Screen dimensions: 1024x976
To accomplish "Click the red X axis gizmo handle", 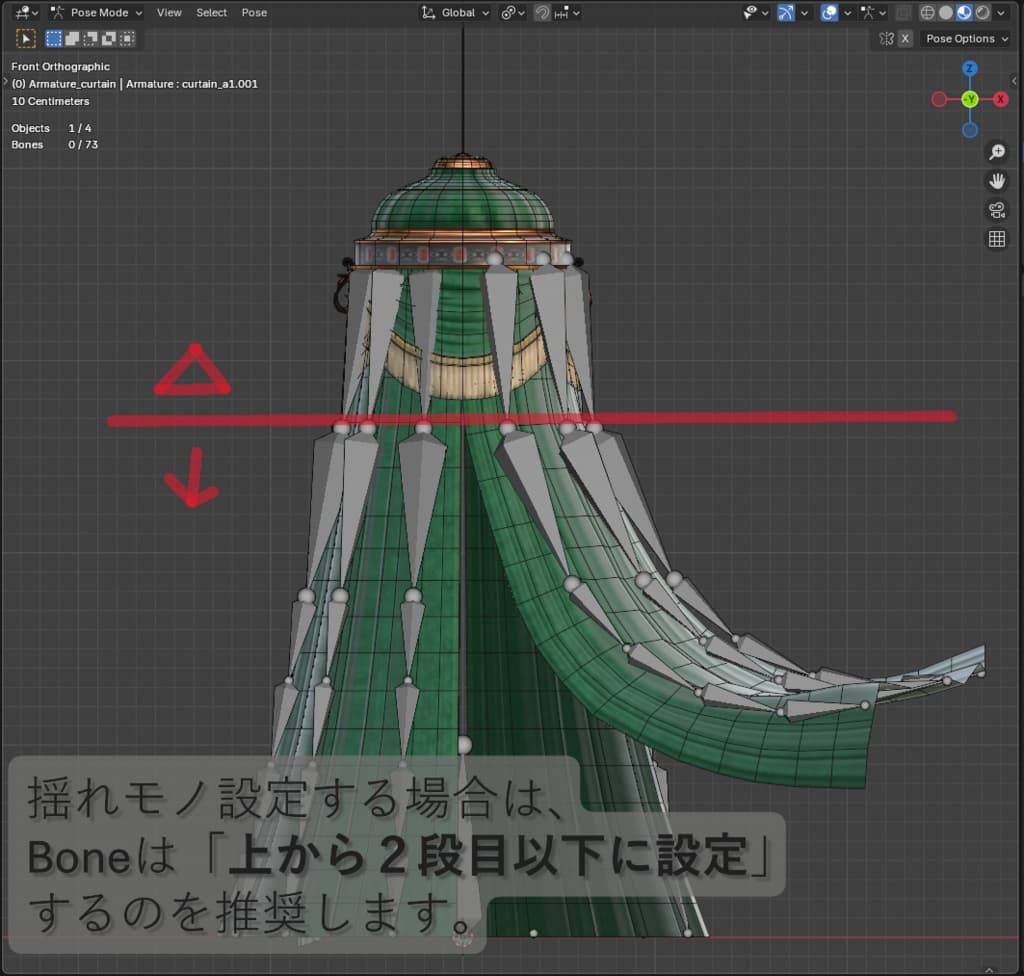I will pyautogui.click(x=1000, y=99).
